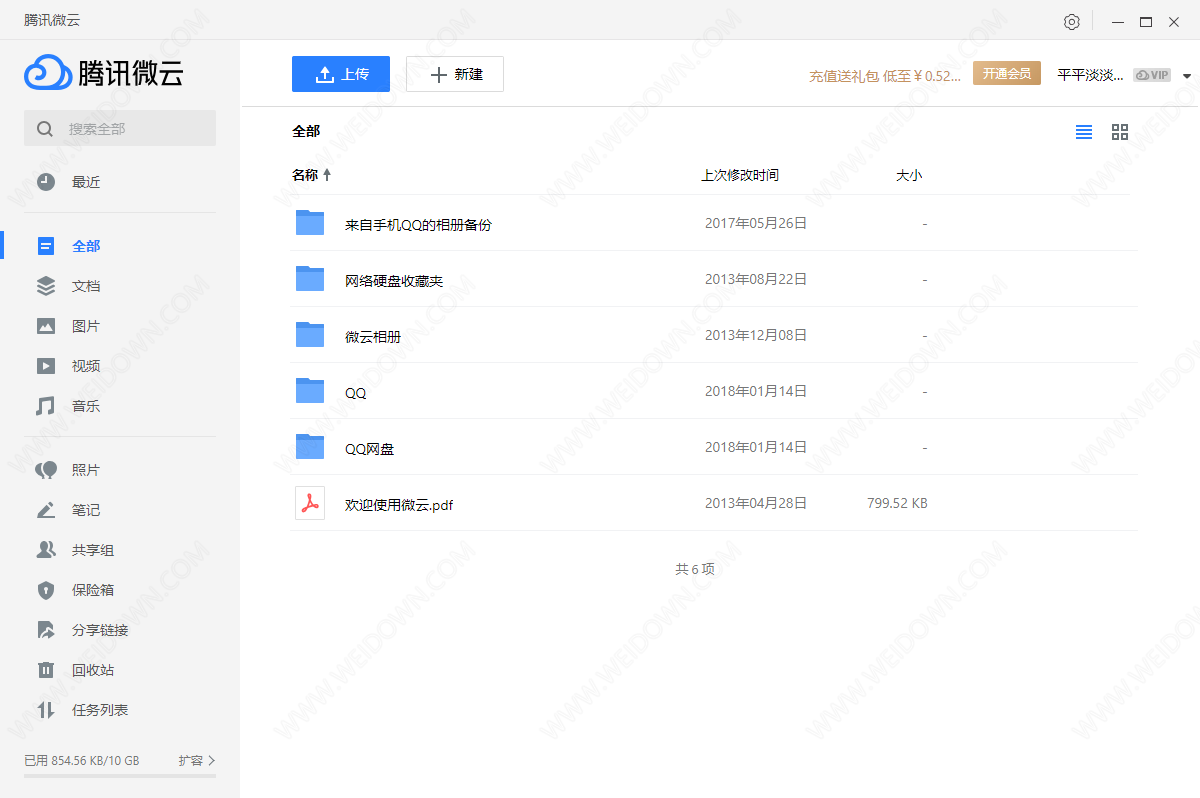
Task: Click the username 平平淡淡
Action: [1090, 75]
